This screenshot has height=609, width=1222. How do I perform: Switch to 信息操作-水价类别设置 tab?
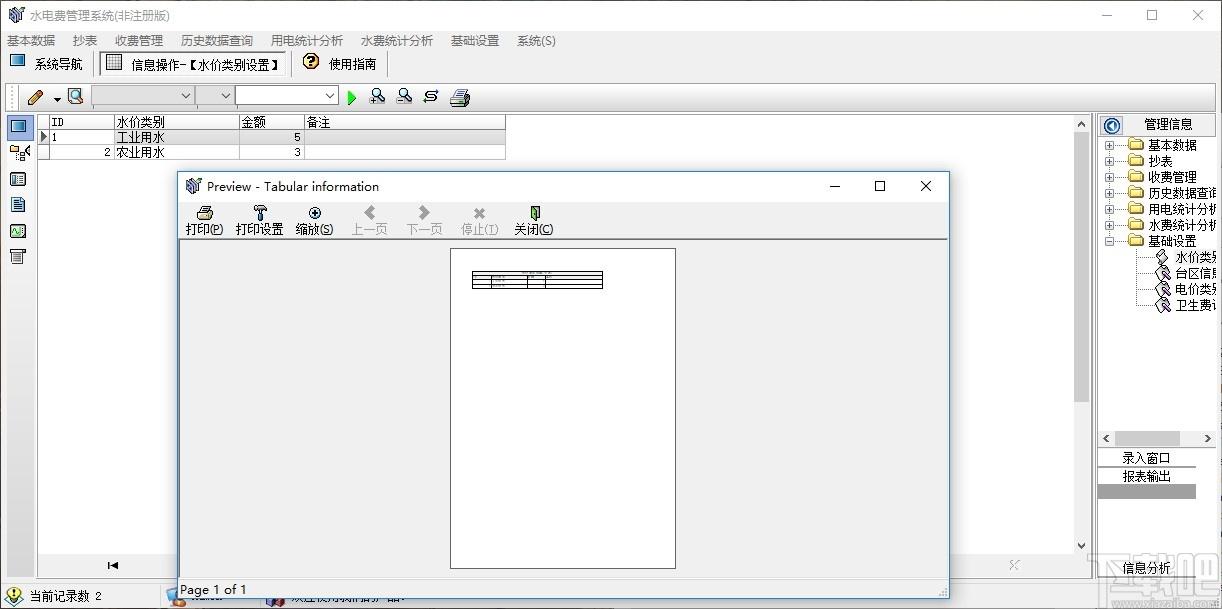pyautogui.click(x=193, y=64)
